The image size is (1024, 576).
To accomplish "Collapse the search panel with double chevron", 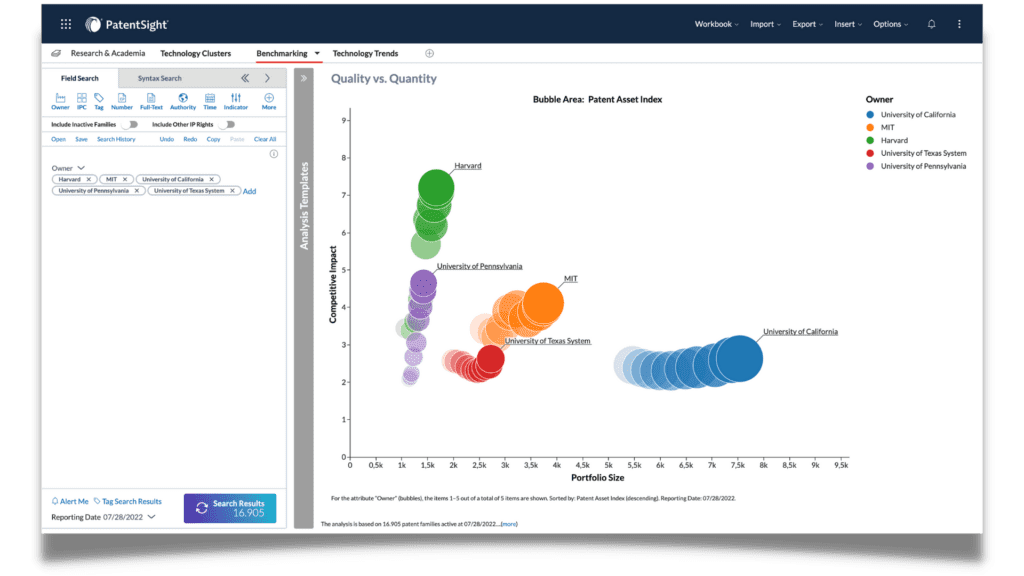I will click(x=245, y=78).
